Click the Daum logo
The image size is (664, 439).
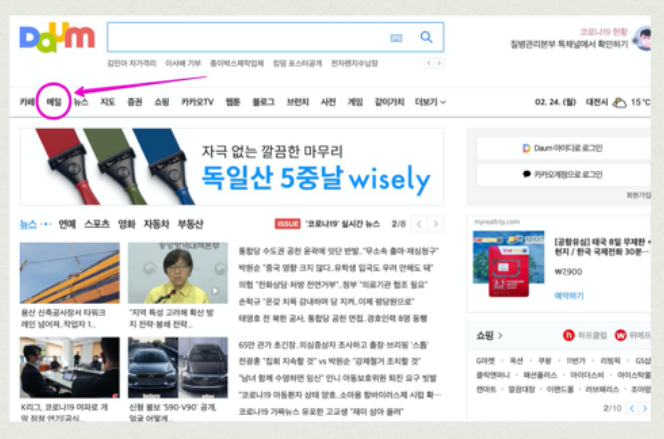tap(57, 37)
